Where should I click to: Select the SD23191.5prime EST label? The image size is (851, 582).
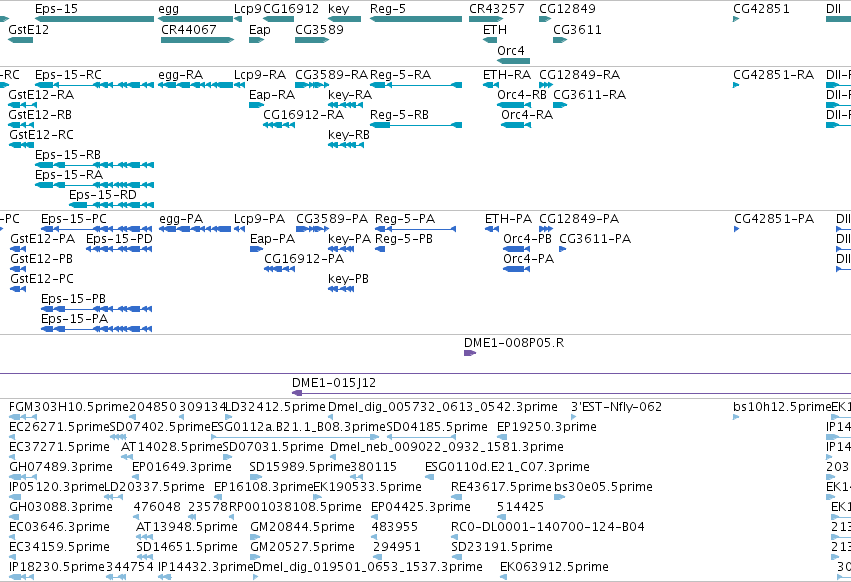point(501,547)
